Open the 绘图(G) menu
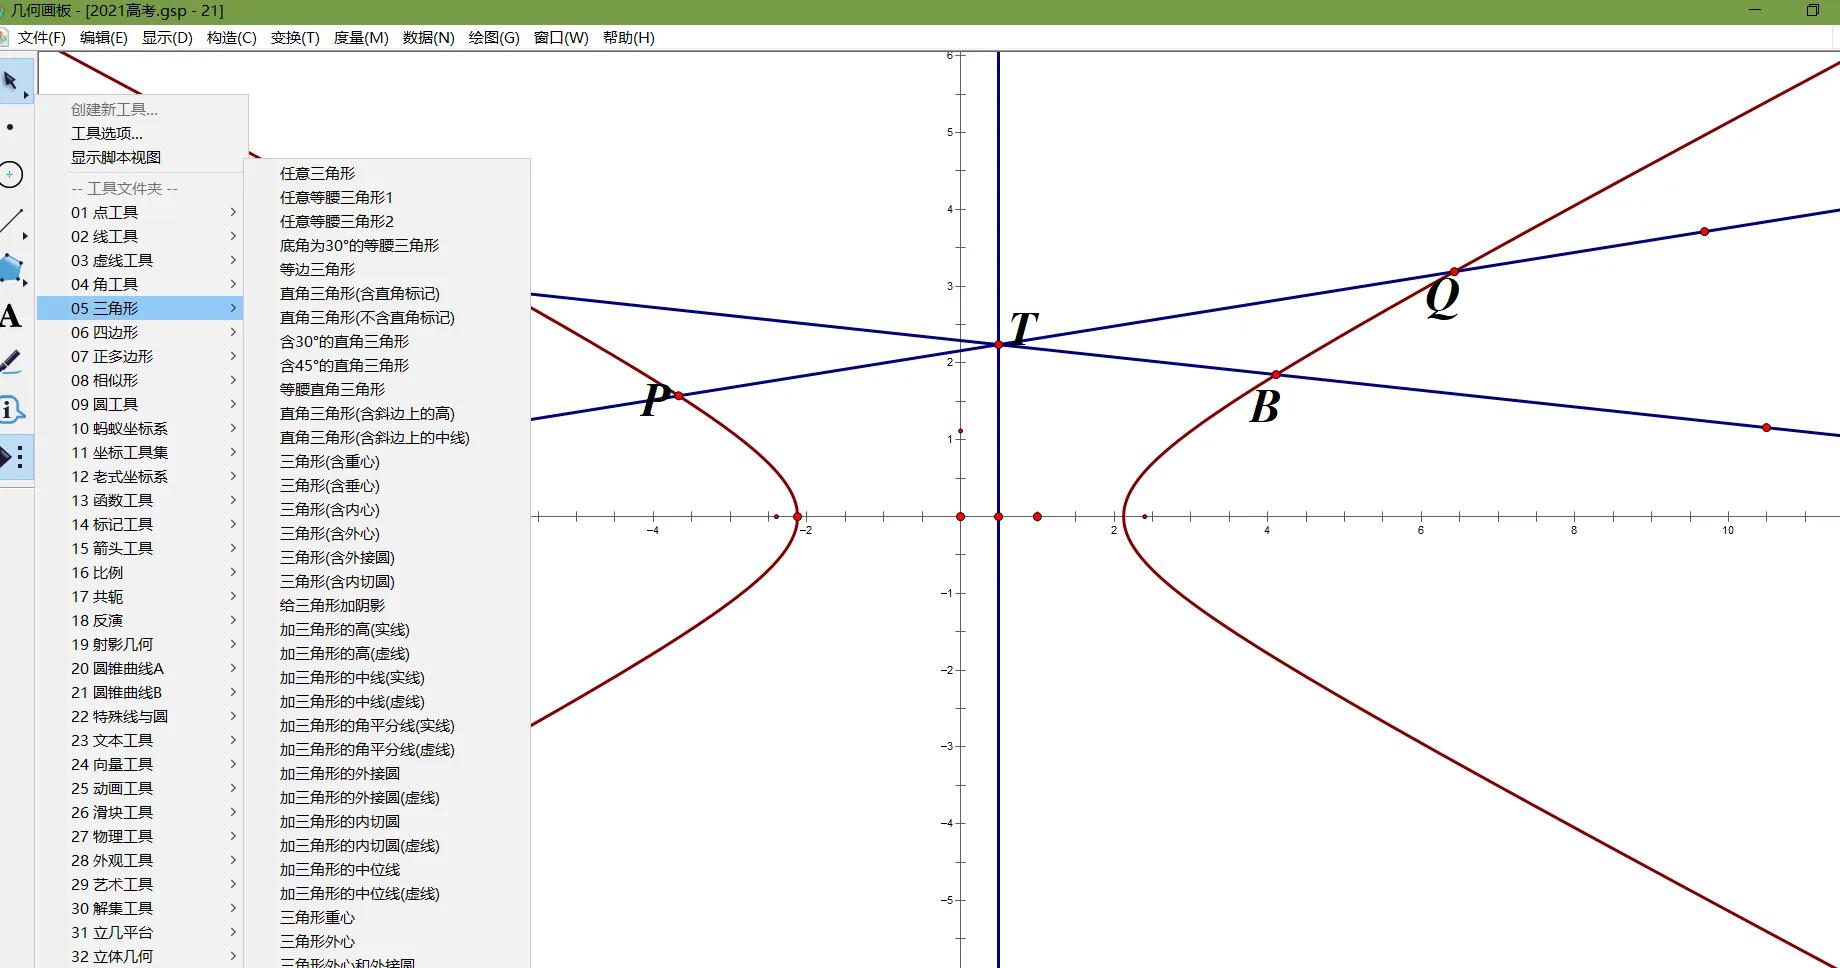The height and width of the screenshot is (968, 1840). pyautogui.click(x=494, y=38)
